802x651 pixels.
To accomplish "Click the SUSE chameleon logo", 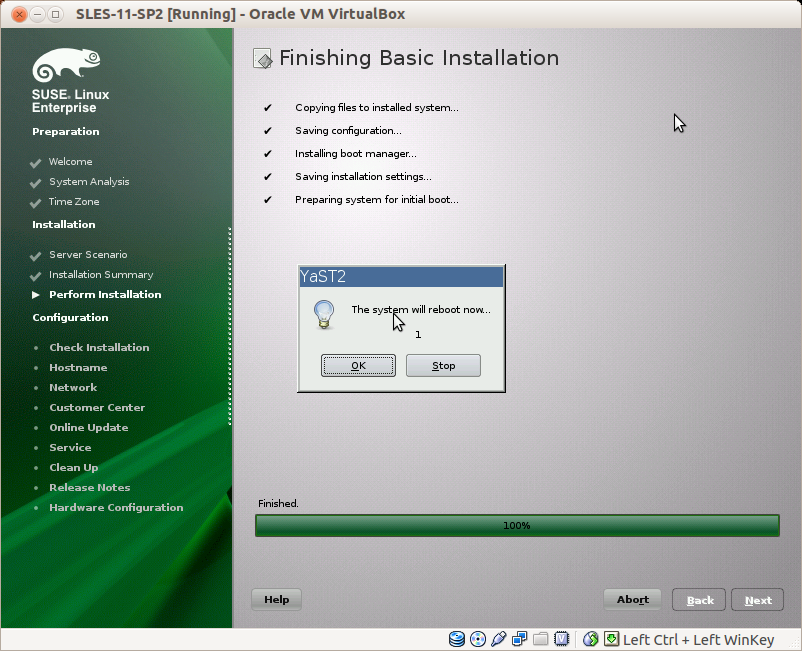I will click(x=66, y=65).
